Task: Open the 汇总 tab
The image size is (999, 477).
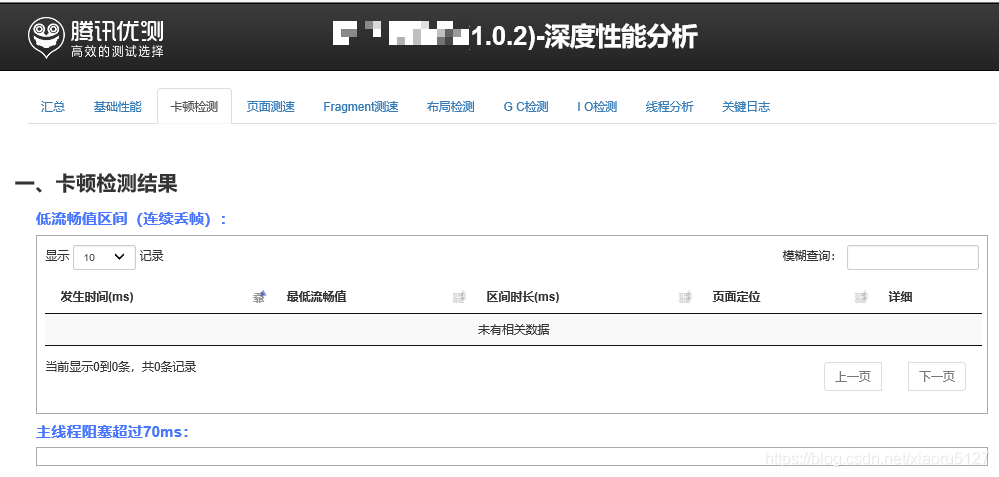Action: [x=53, y=106]
